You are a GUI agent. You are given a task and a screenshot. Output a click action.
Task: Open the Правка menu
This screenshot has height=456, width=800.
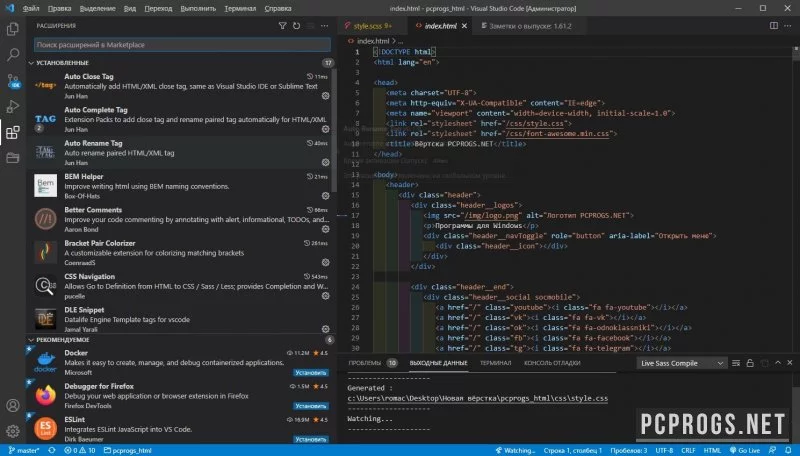click(x=59, y=9)
